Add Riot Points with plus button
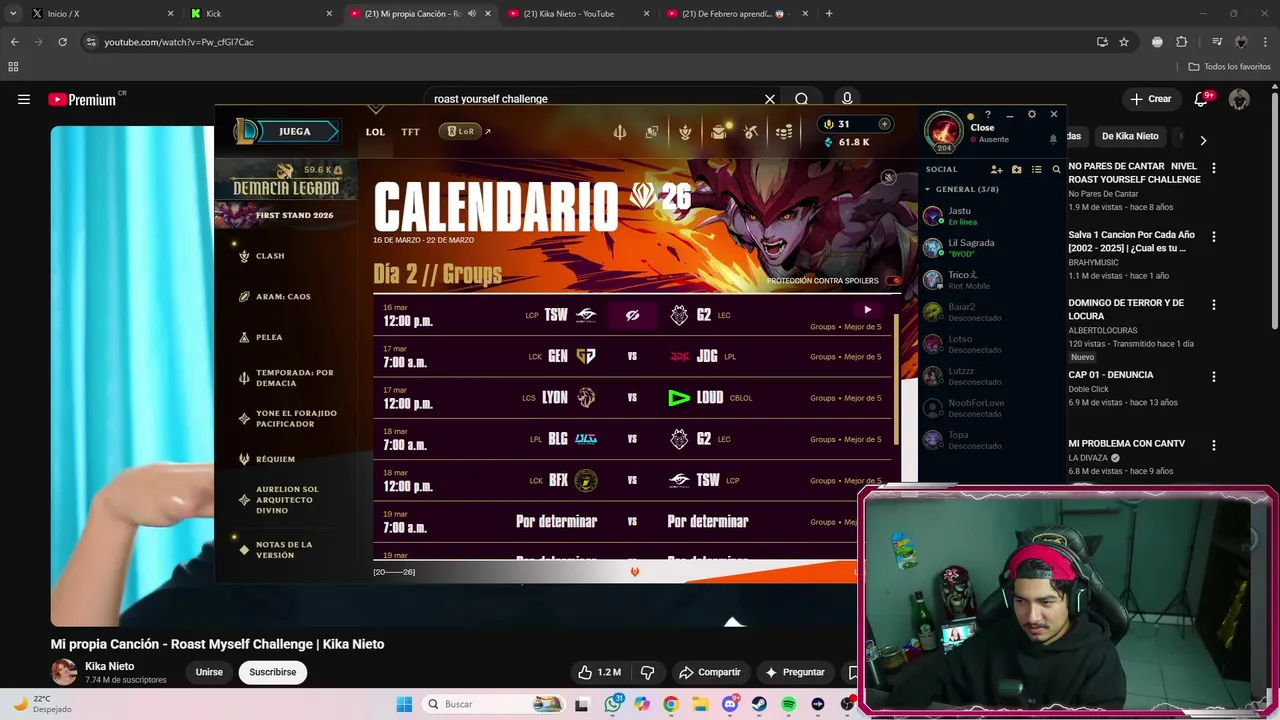Screen dimensions: 1280x720 [884, 124]
